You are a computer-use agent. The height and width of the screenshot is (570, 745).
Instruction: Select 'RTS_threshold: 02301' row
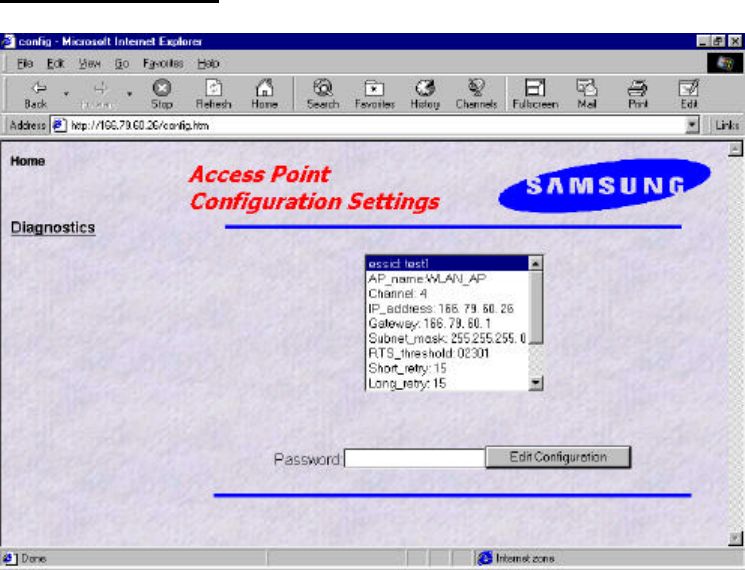(x=447, y=353)
